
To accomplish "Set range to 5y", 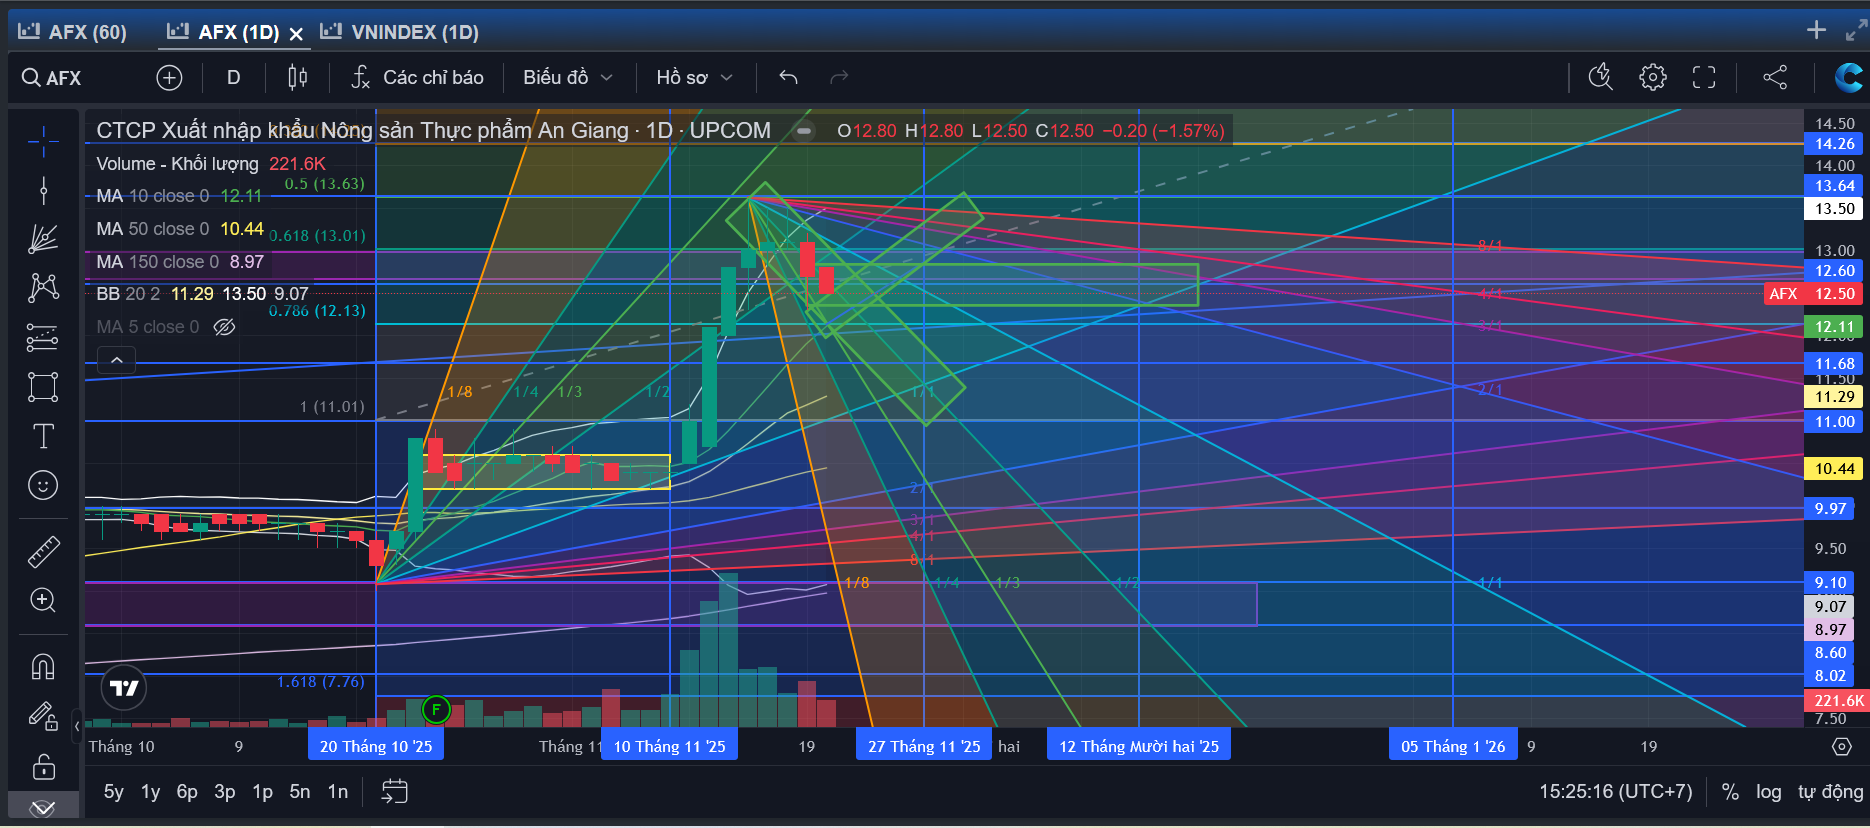I will coord(114,792).
